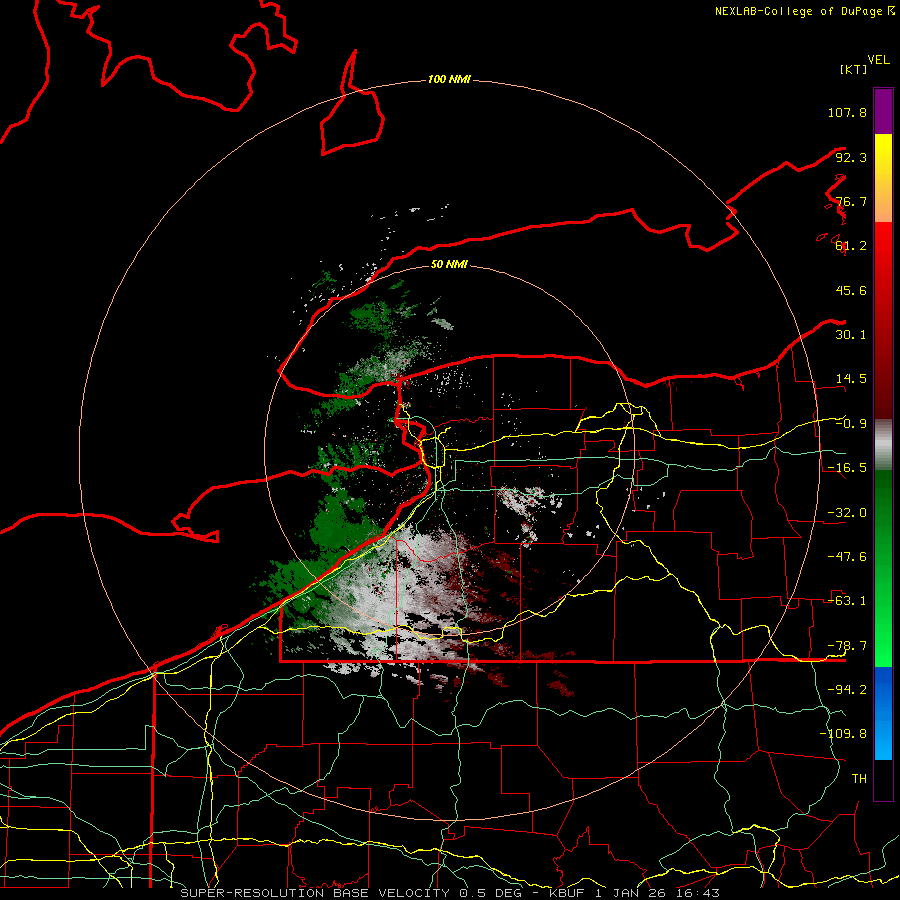The height and width of the screenshot is (900, 900).
Task: Click the -16.5 scale value
Action: [x=847, y=468]
